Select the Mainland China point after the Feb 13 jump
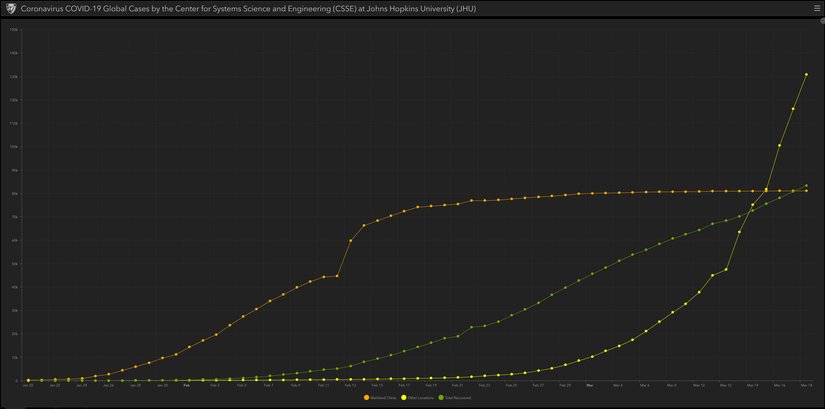 (x=350, y=241)
